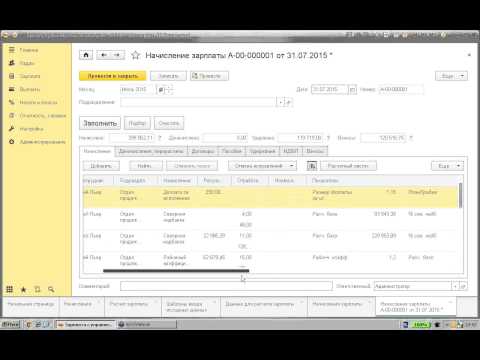Screen dimensions: 480x360
Task: Click the Подбор button
Action: pyautogui.click(x=137, y=123)
